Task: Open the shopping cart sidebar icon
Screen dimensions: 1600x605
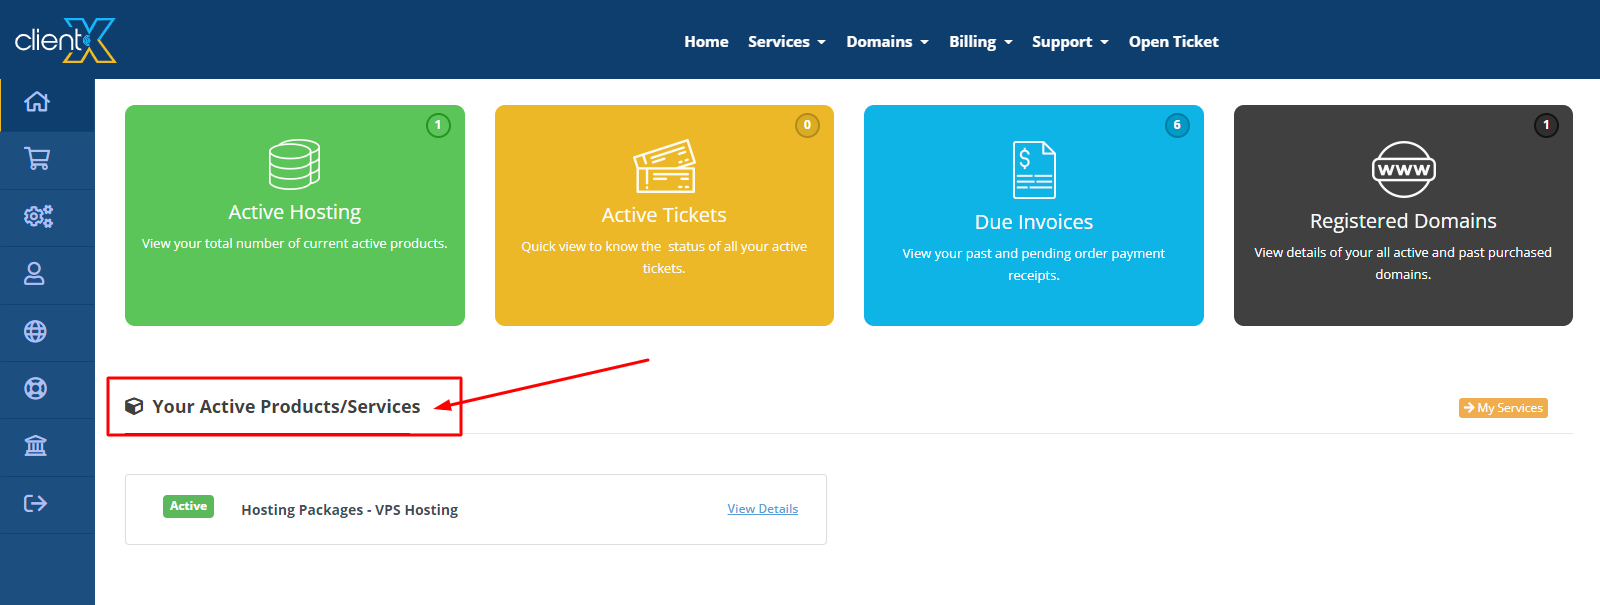Action: [x=37, y=159]
